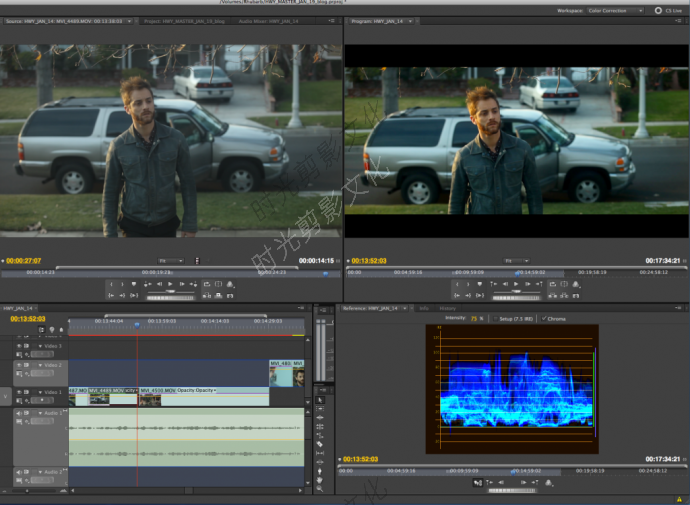Toggle visibility of Video 1 track
The width and height of the screenshot is (690, 505).
[19, 392]
